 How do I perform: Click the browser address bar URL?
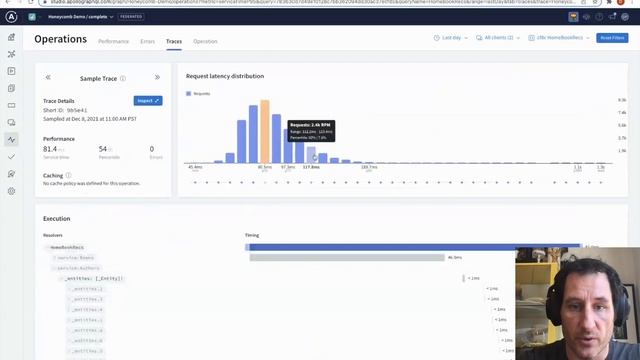314,2
